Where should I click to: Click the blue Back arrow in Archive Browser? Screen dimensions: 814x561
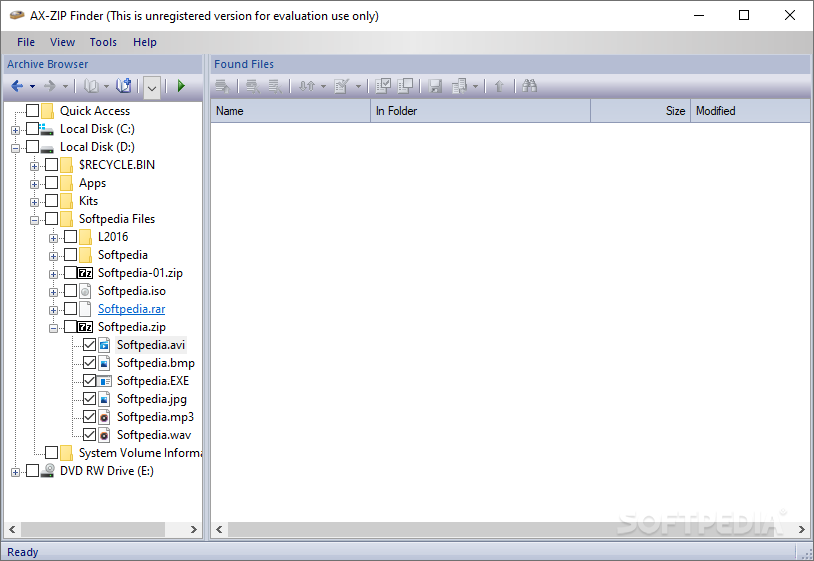point(17,86)
